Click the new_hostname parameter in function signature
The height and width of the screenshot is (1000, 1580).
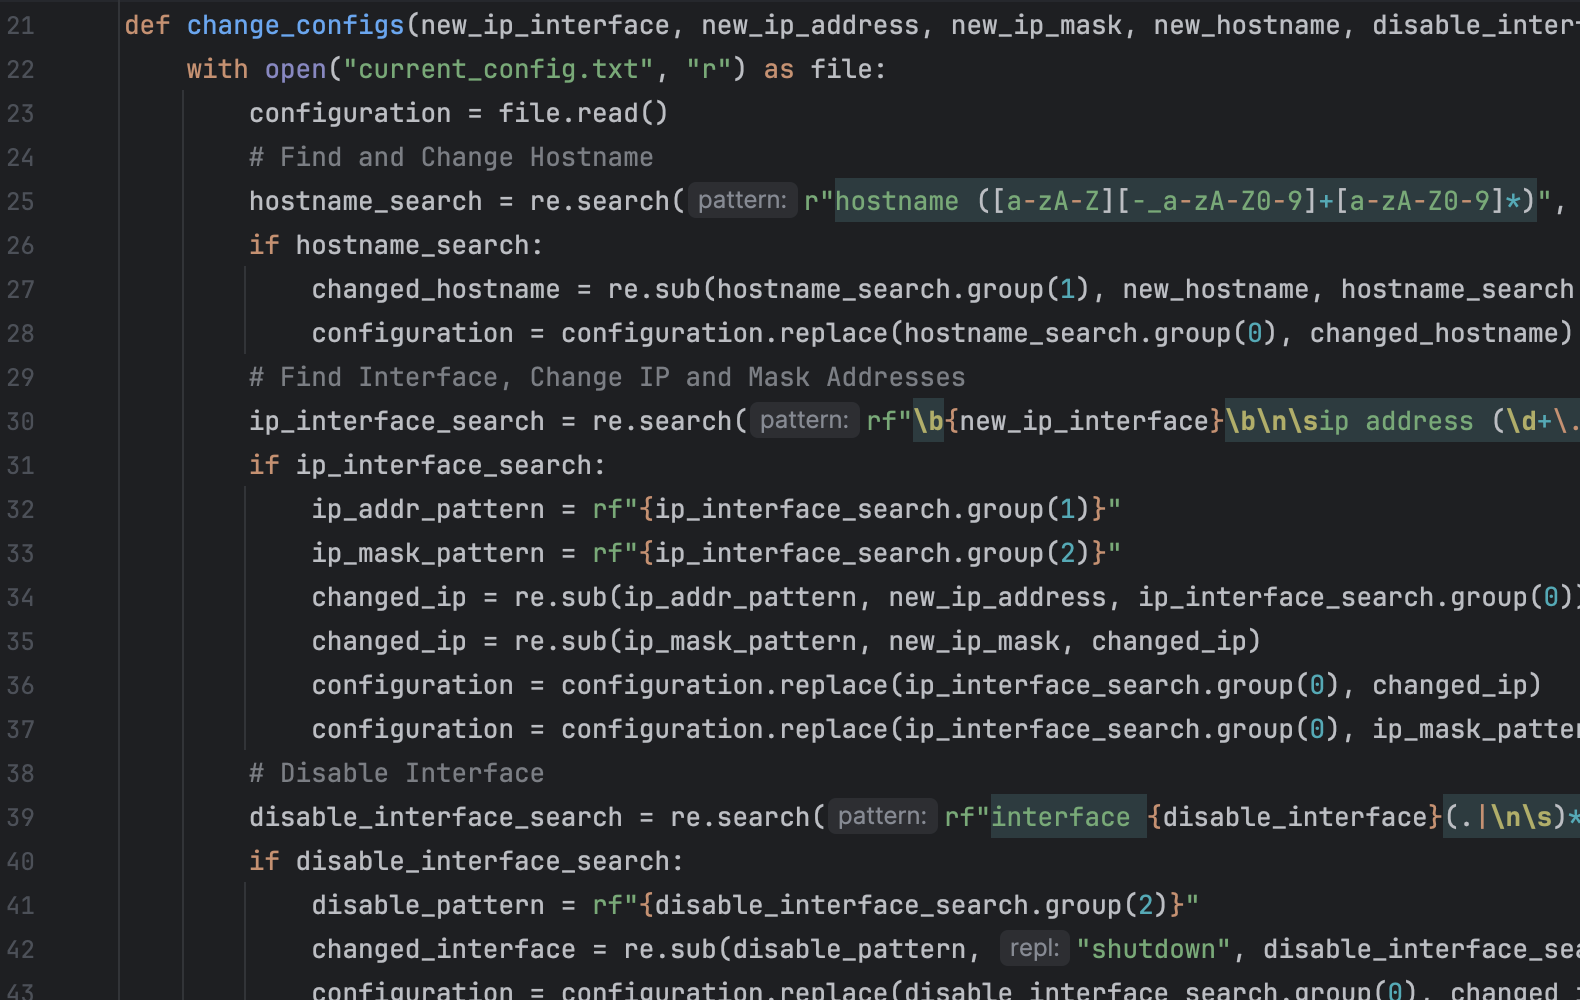1247,25
